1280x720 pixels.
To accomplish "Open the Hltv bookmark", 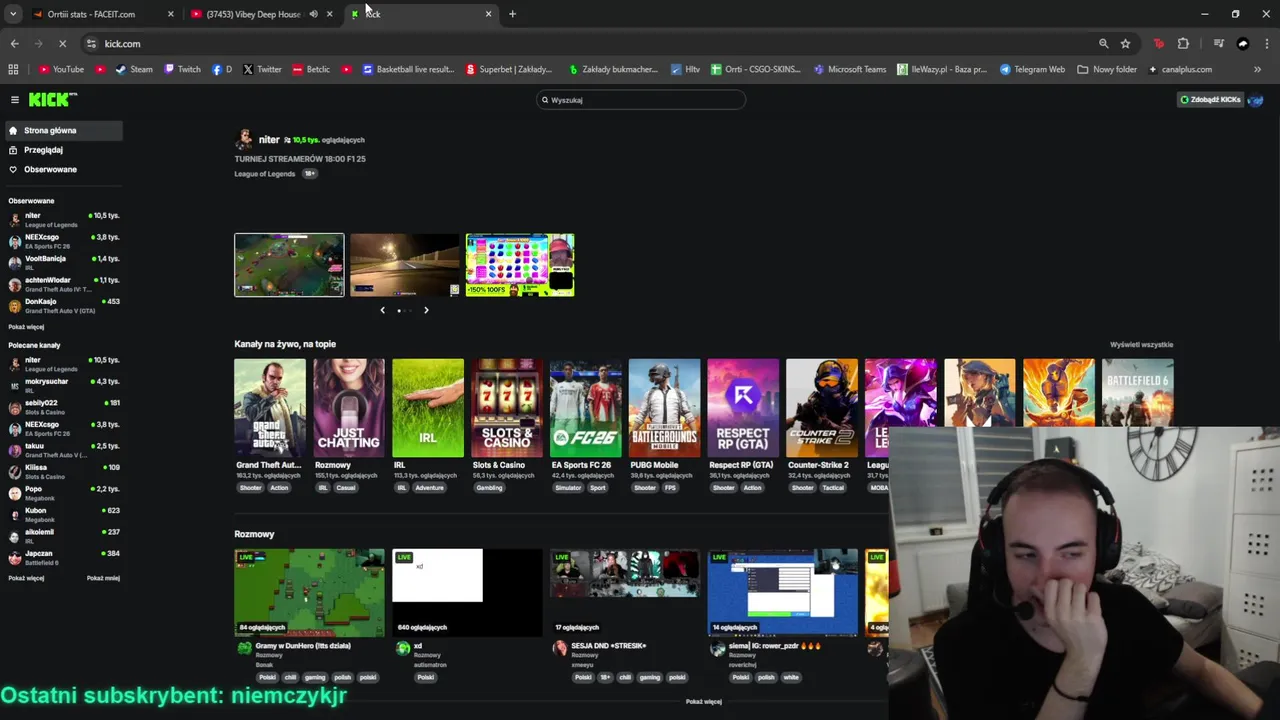I will [x=685, y=70].
